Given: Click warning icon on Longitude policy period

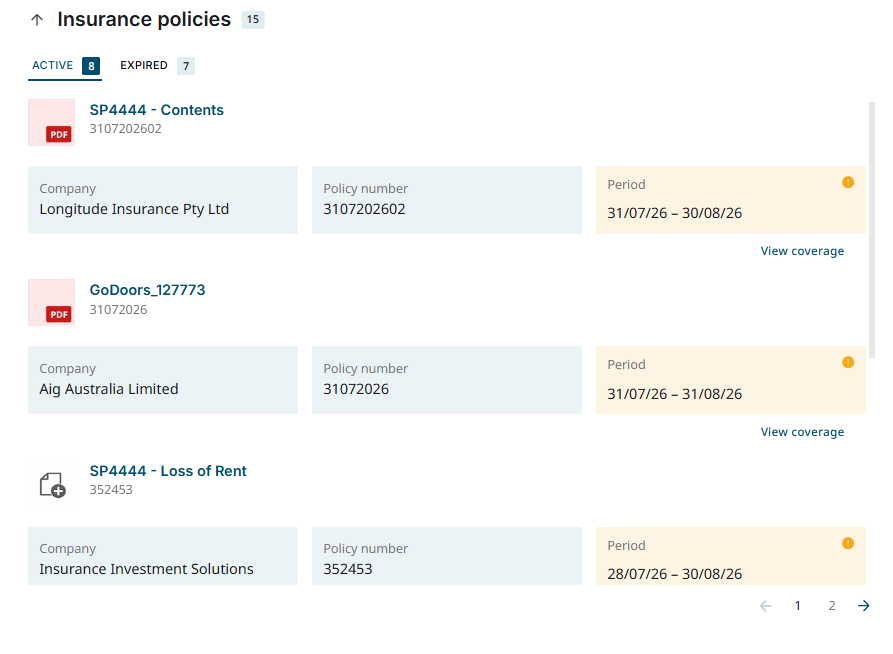Looking at the screenshot, I should 848,182.
